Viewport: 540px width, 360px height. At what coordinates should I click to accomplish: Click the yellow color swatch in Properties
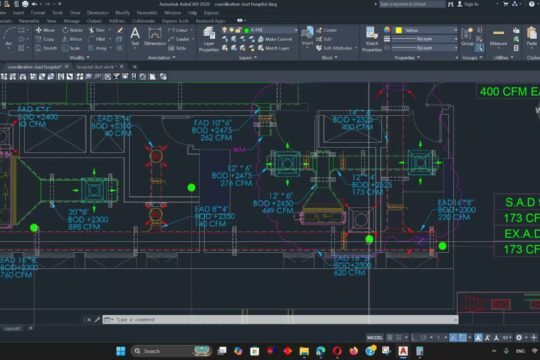399,30
